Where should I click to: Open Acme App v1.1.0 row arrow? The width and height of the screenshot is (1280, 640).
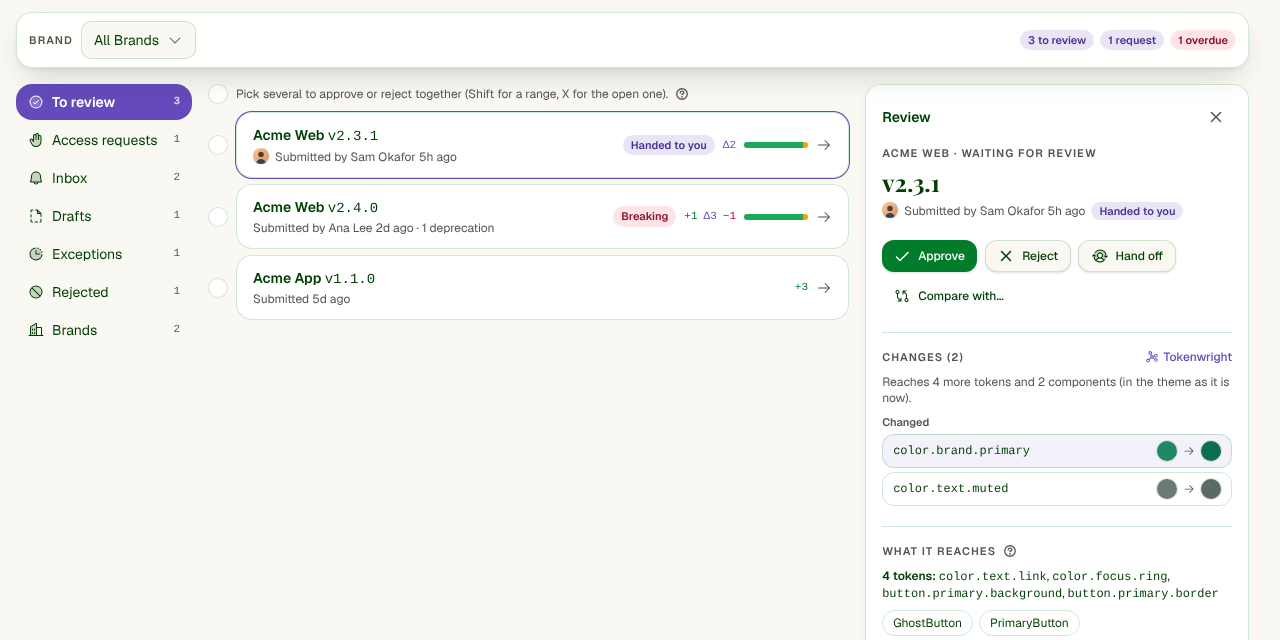pos(824,288)
